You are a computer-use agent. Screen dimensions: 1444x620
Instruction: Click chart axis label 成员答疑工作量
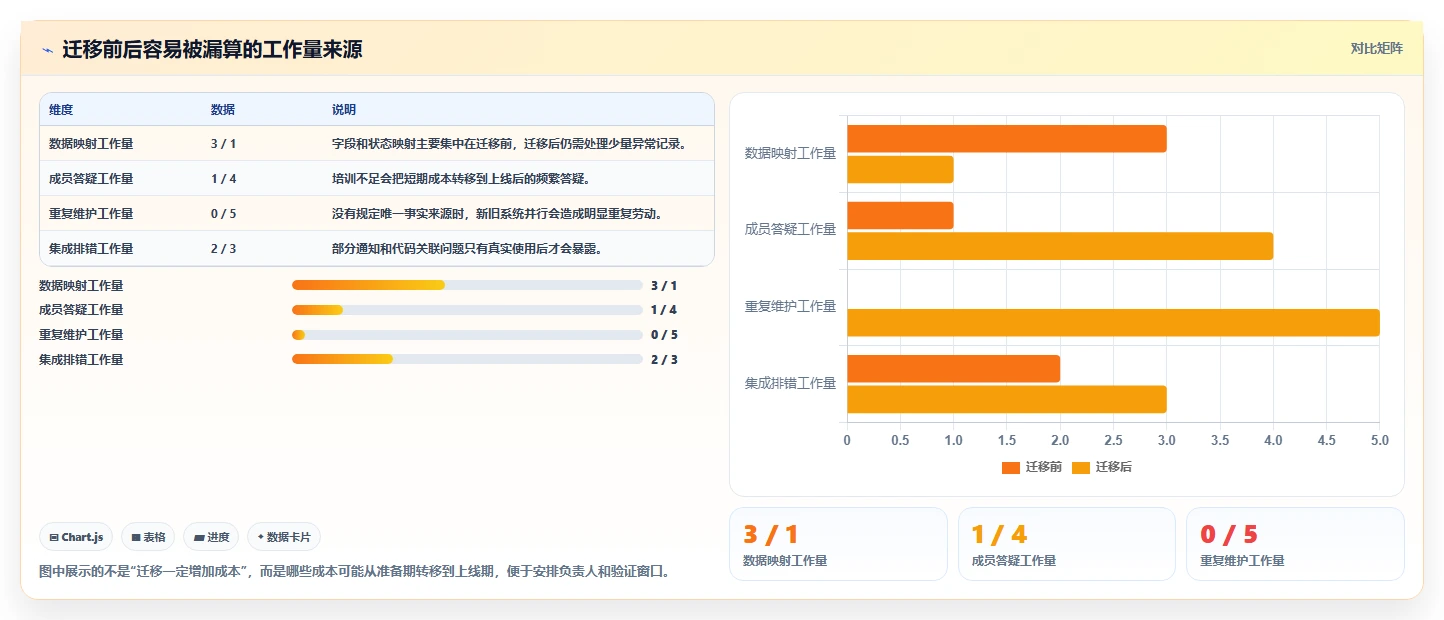[x=790, y=230]
